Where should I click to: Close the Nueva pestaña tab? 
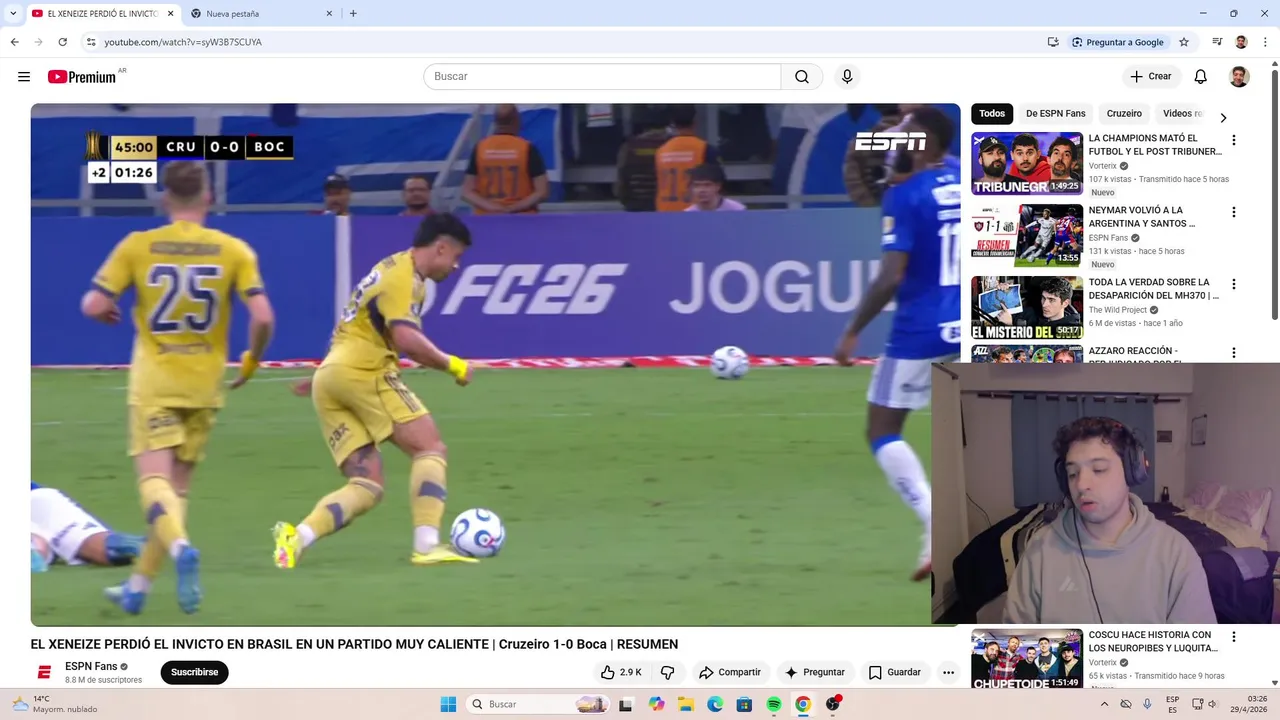tap(329, 13)
